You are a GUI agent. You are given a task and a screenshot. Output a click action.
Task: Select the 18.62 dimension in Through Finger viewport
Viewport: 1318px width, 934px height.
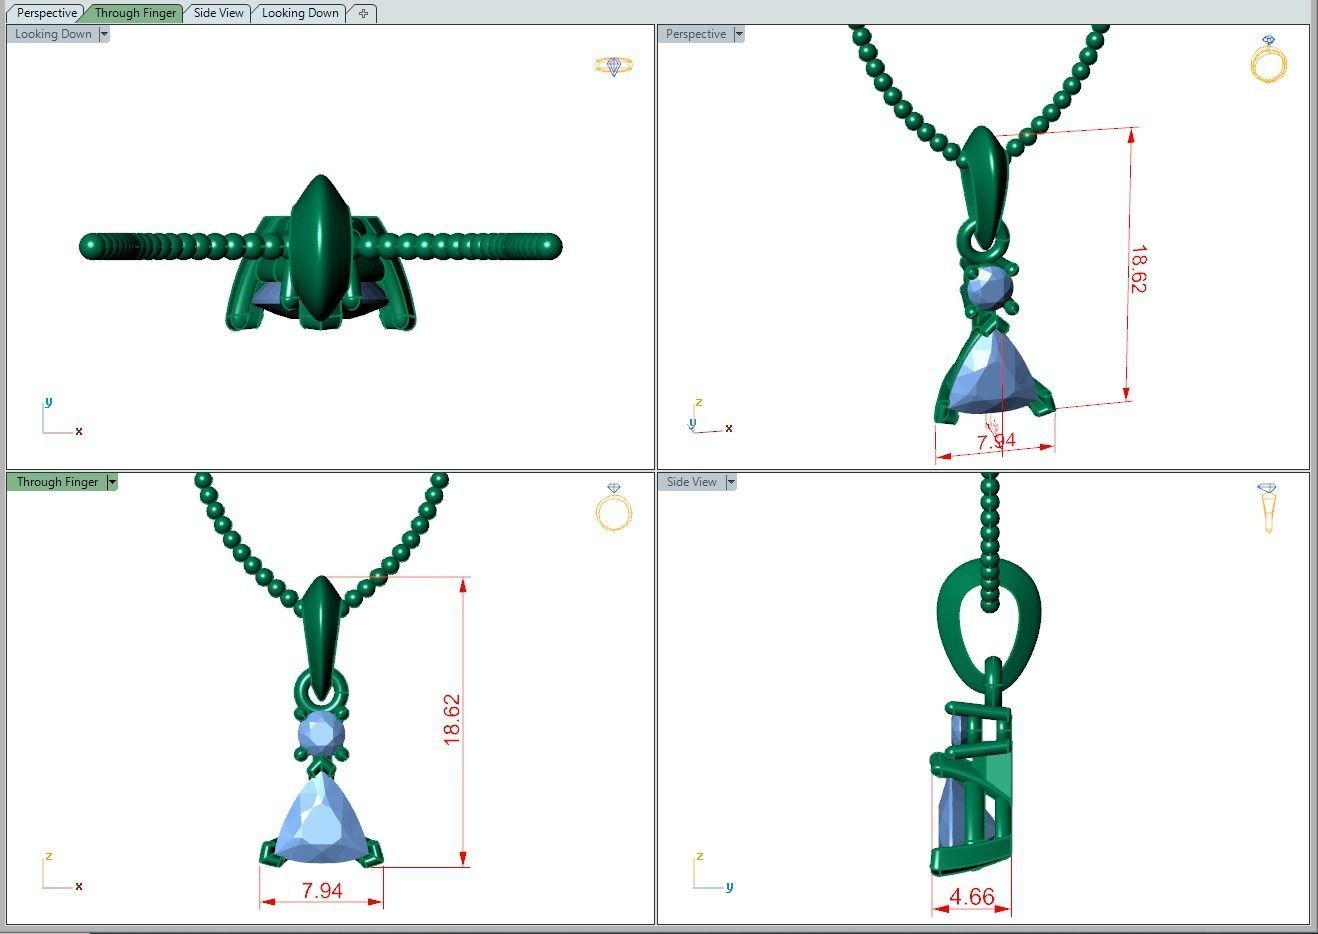pyautogui.click(x=452, y=719)
